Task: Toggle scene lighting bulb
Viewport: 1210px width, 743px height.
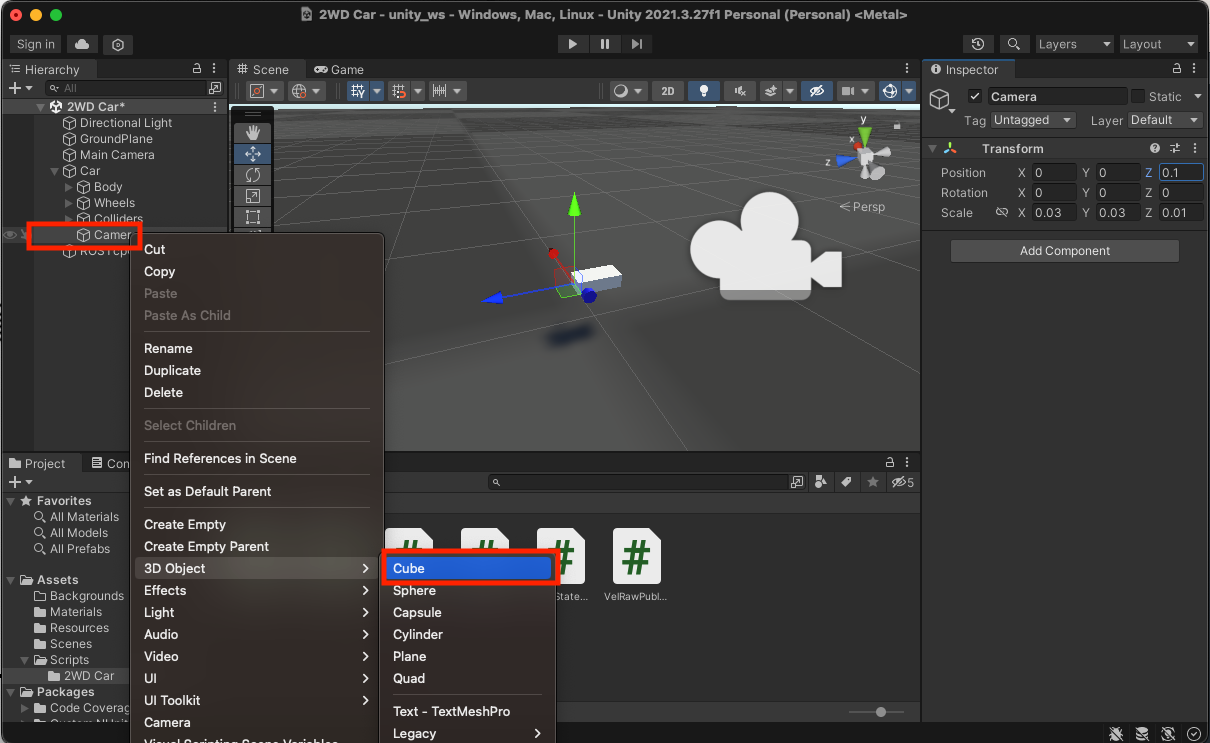Action: (704, 91)
